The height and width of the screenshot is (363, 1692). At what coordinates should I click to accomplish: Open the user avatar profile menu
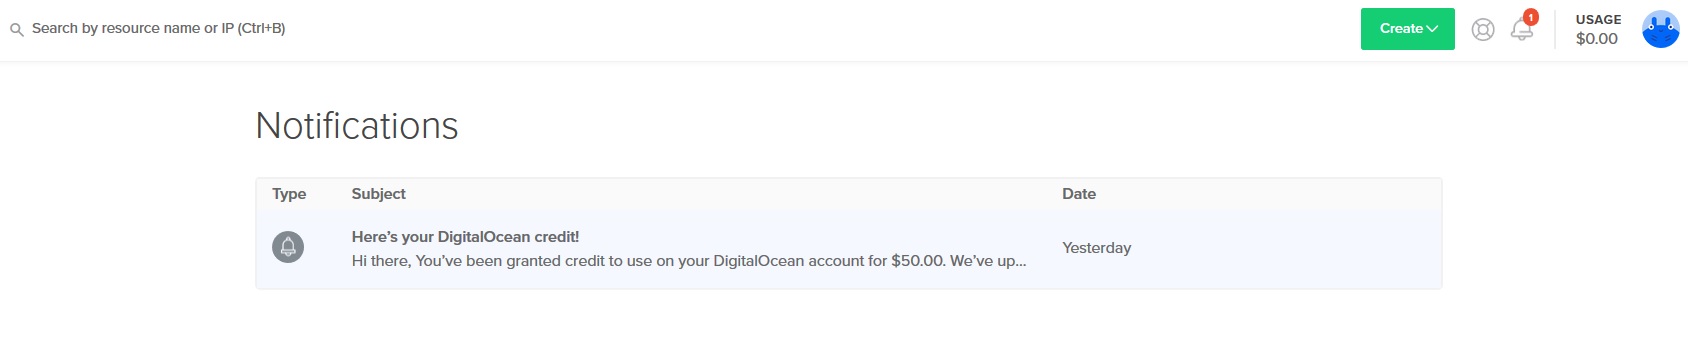click(x=1660, y=29)
